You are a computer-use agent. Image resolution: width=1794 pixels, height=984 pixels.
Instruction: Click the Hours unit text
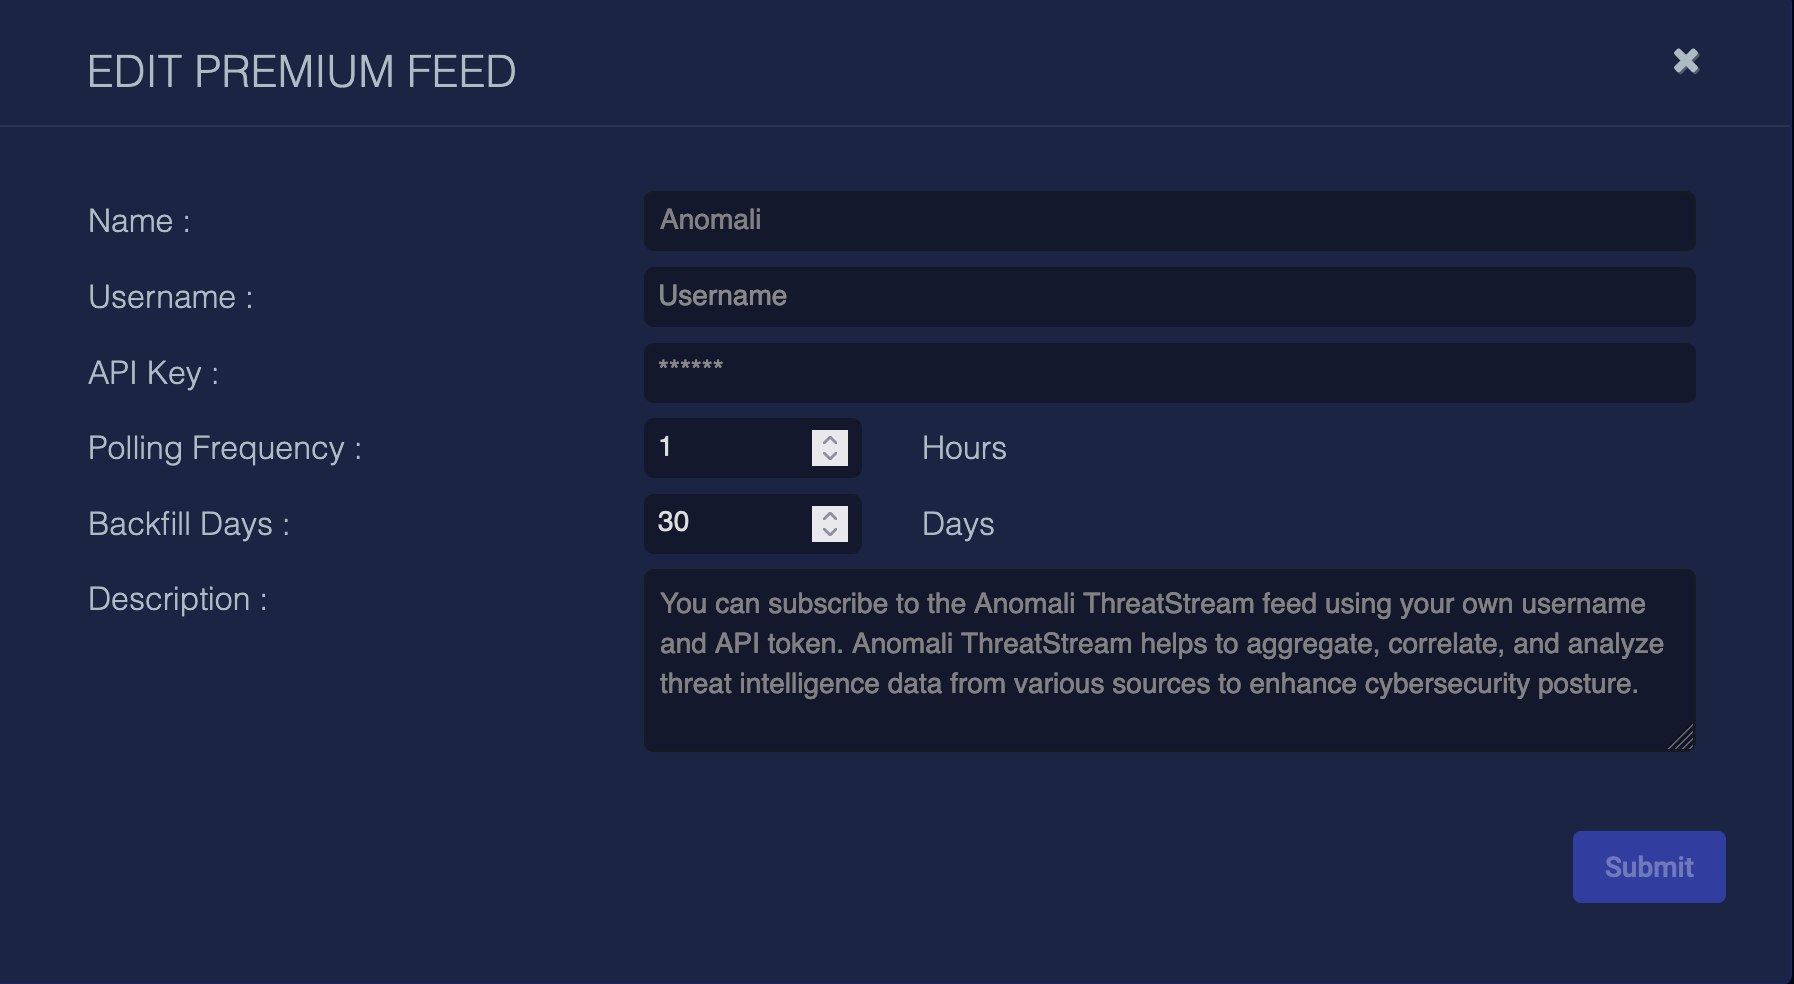(x=963, y=448)
